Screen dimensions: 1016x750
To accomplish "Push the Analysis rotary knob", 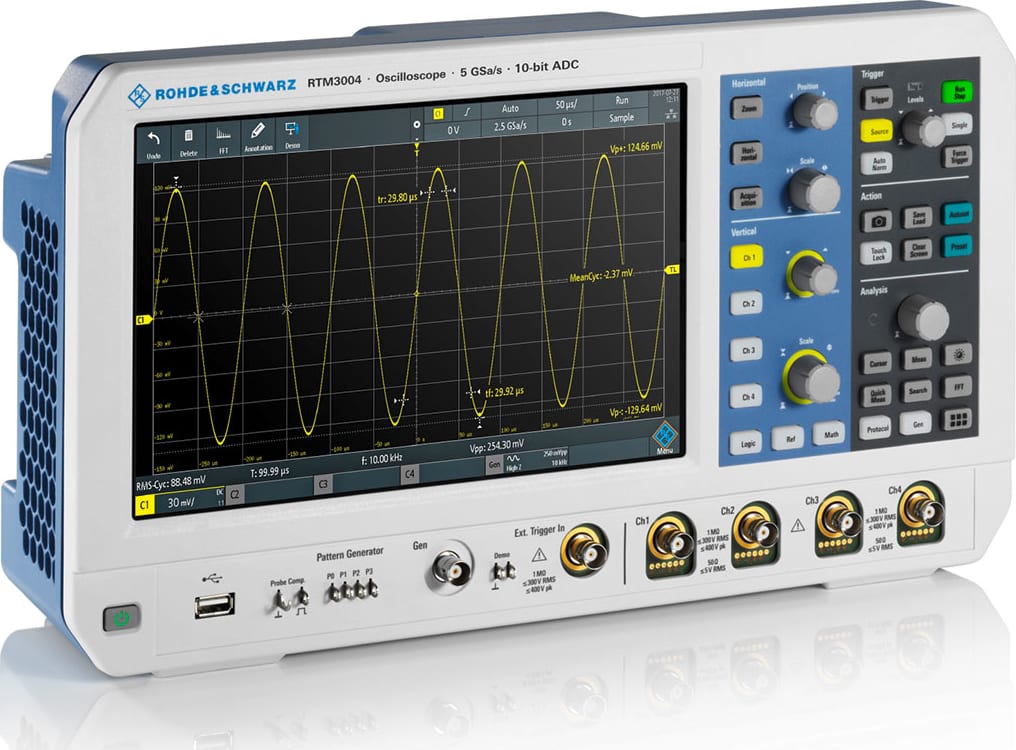I will (922, 317).
